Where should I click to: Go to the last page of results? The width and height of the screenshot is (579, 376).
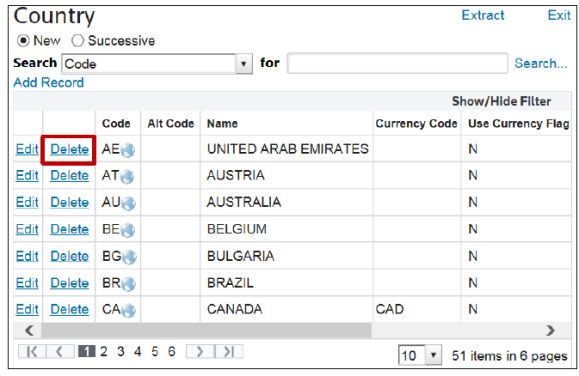[229, 352]
